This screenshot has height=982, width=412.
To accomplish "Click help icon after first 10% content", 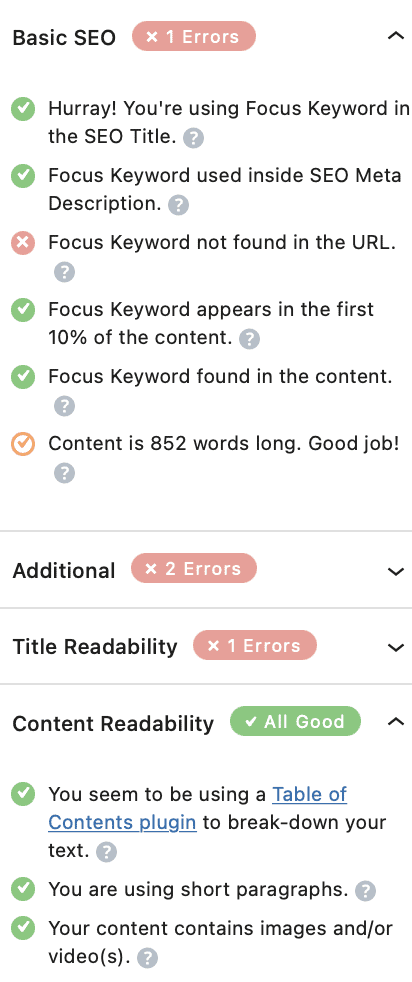I will point(249,339).
